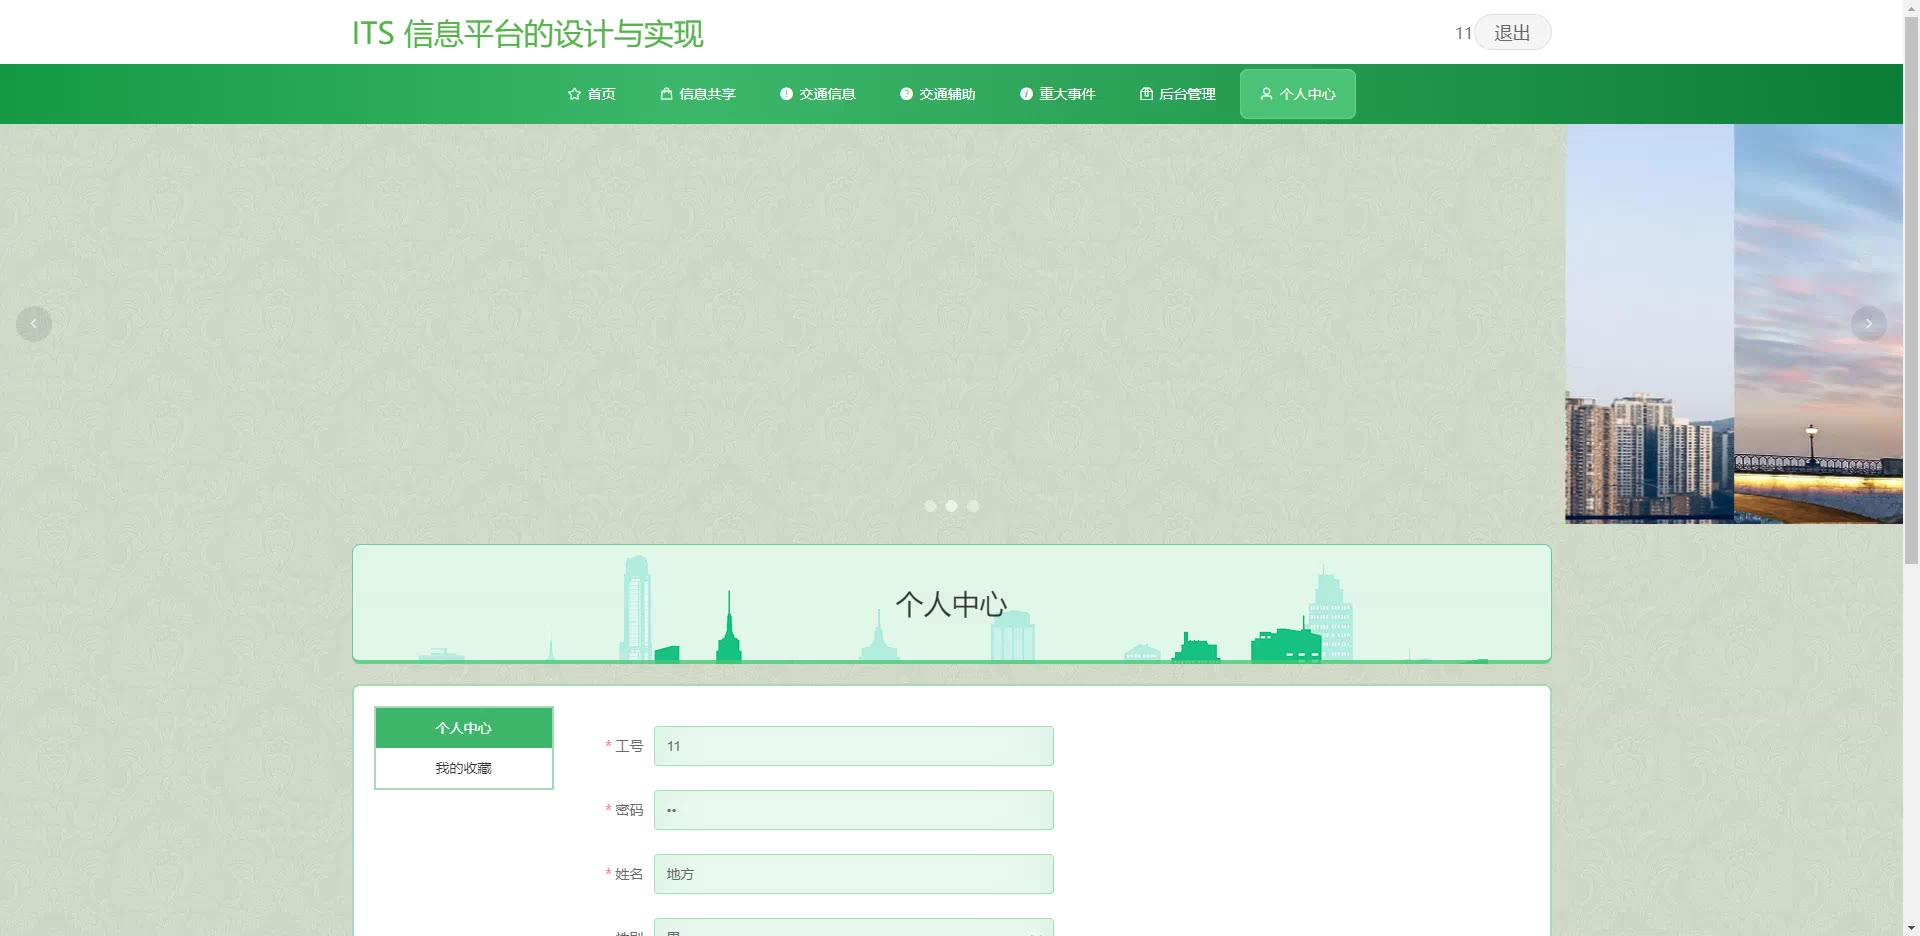Expand the 性别 dropdown below the 姓名 field

[x=853, y=930]
